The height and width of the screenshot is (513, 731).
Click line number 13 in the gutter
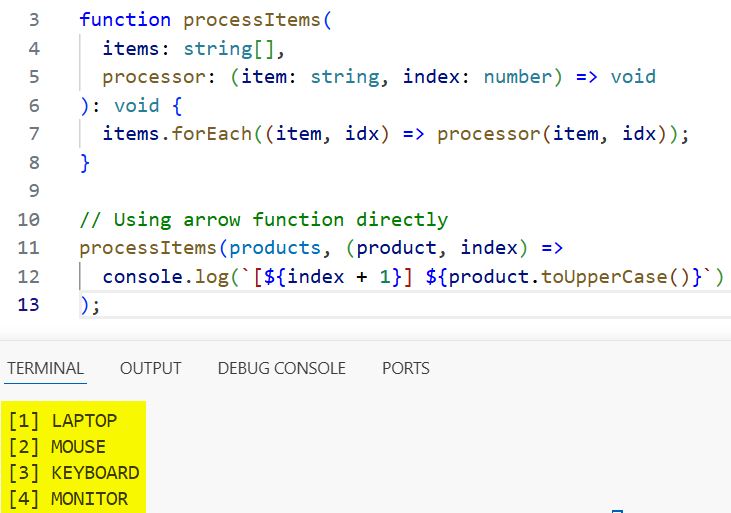pos(28,305)
